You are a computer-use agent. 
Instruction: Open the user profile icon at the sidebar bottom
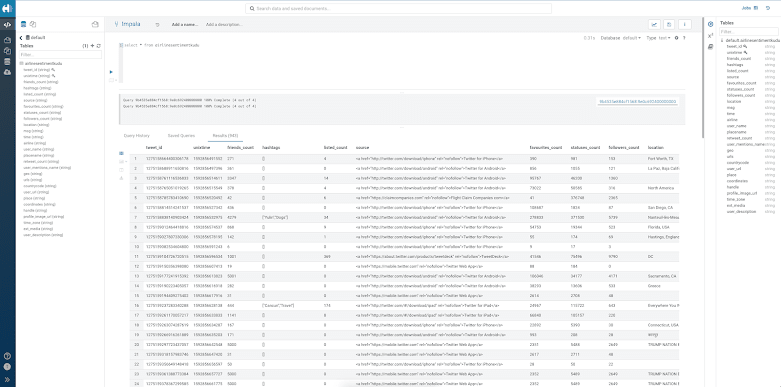(x=7, y=367)
